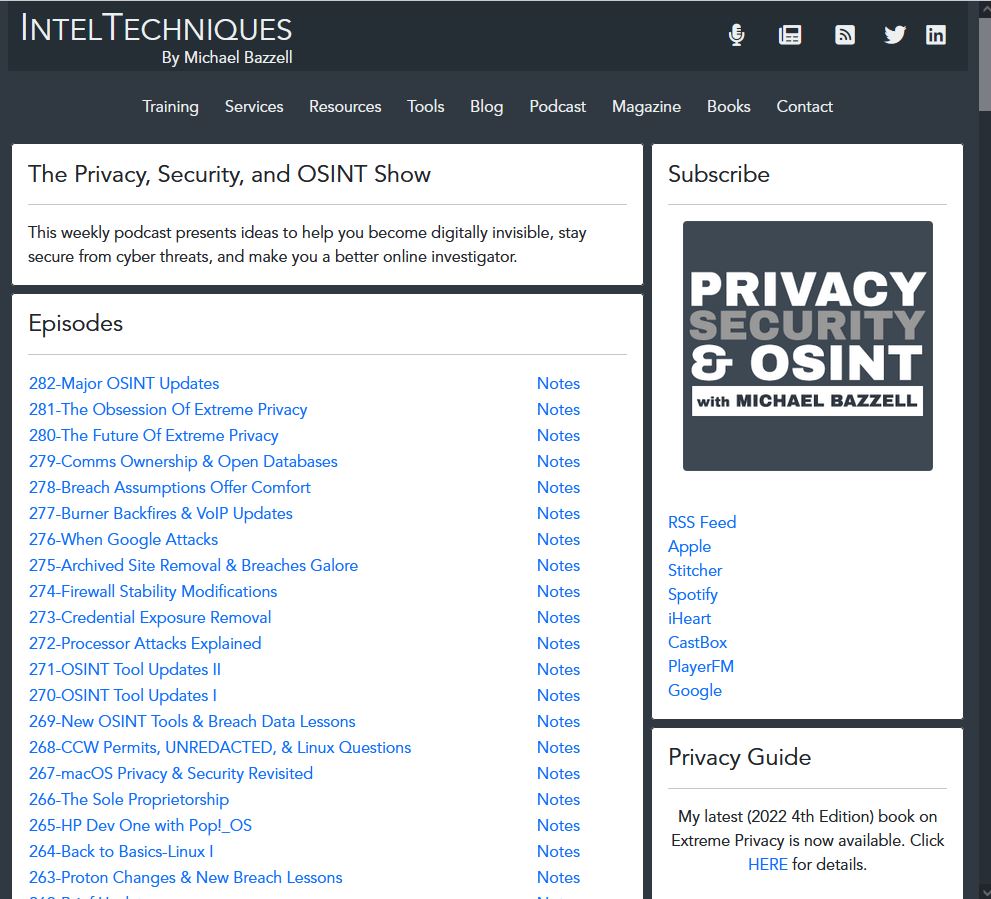Open the newspaper blog icon in header

coord(790,35)
